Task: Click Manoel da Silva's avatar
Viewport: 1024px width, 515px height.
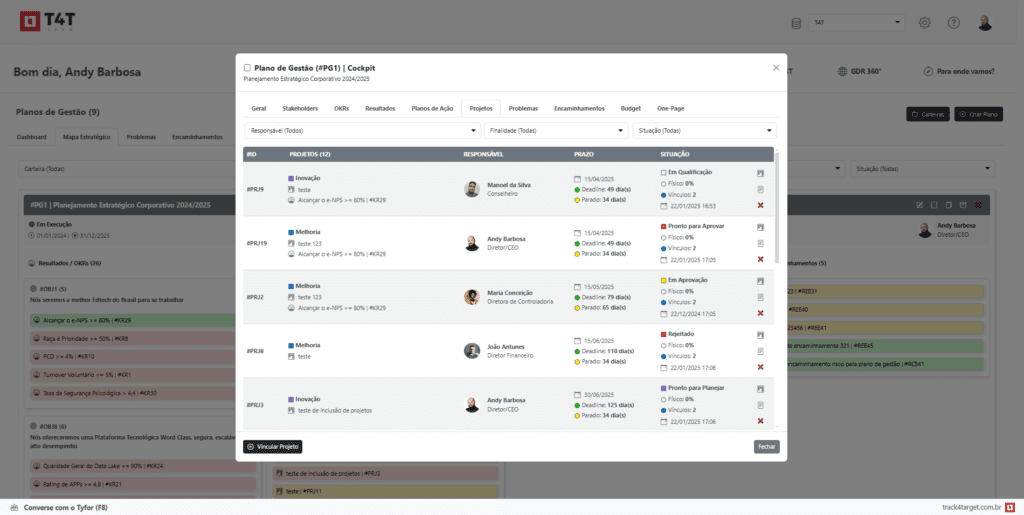Action: tap(472, 188)
